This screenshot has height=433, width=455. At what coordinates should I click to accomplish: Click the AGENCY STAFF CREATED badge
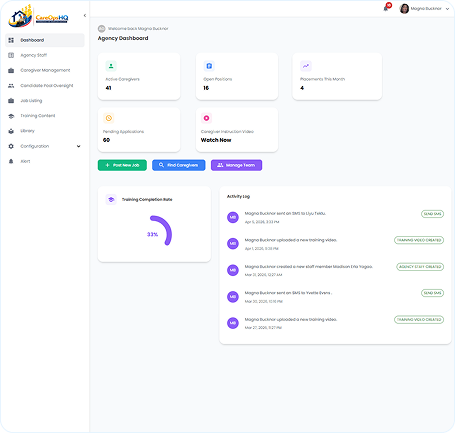420,267
